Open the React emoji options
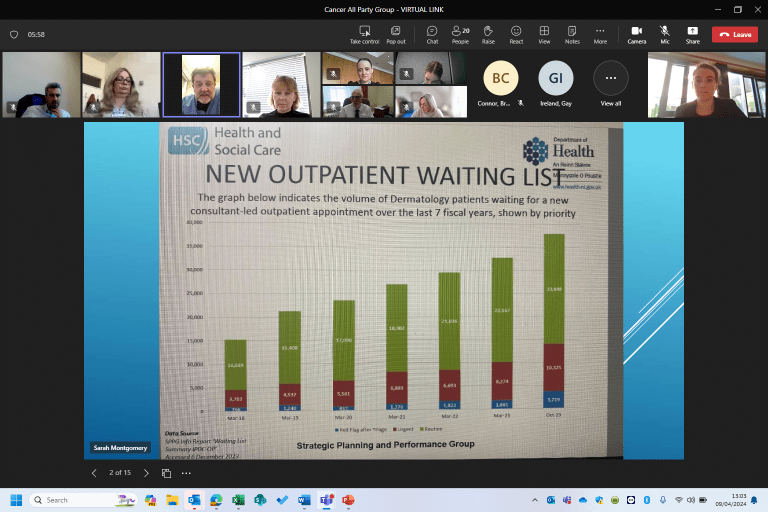The width and height of the screenshot is (768, 512). [x=516, y=35]
